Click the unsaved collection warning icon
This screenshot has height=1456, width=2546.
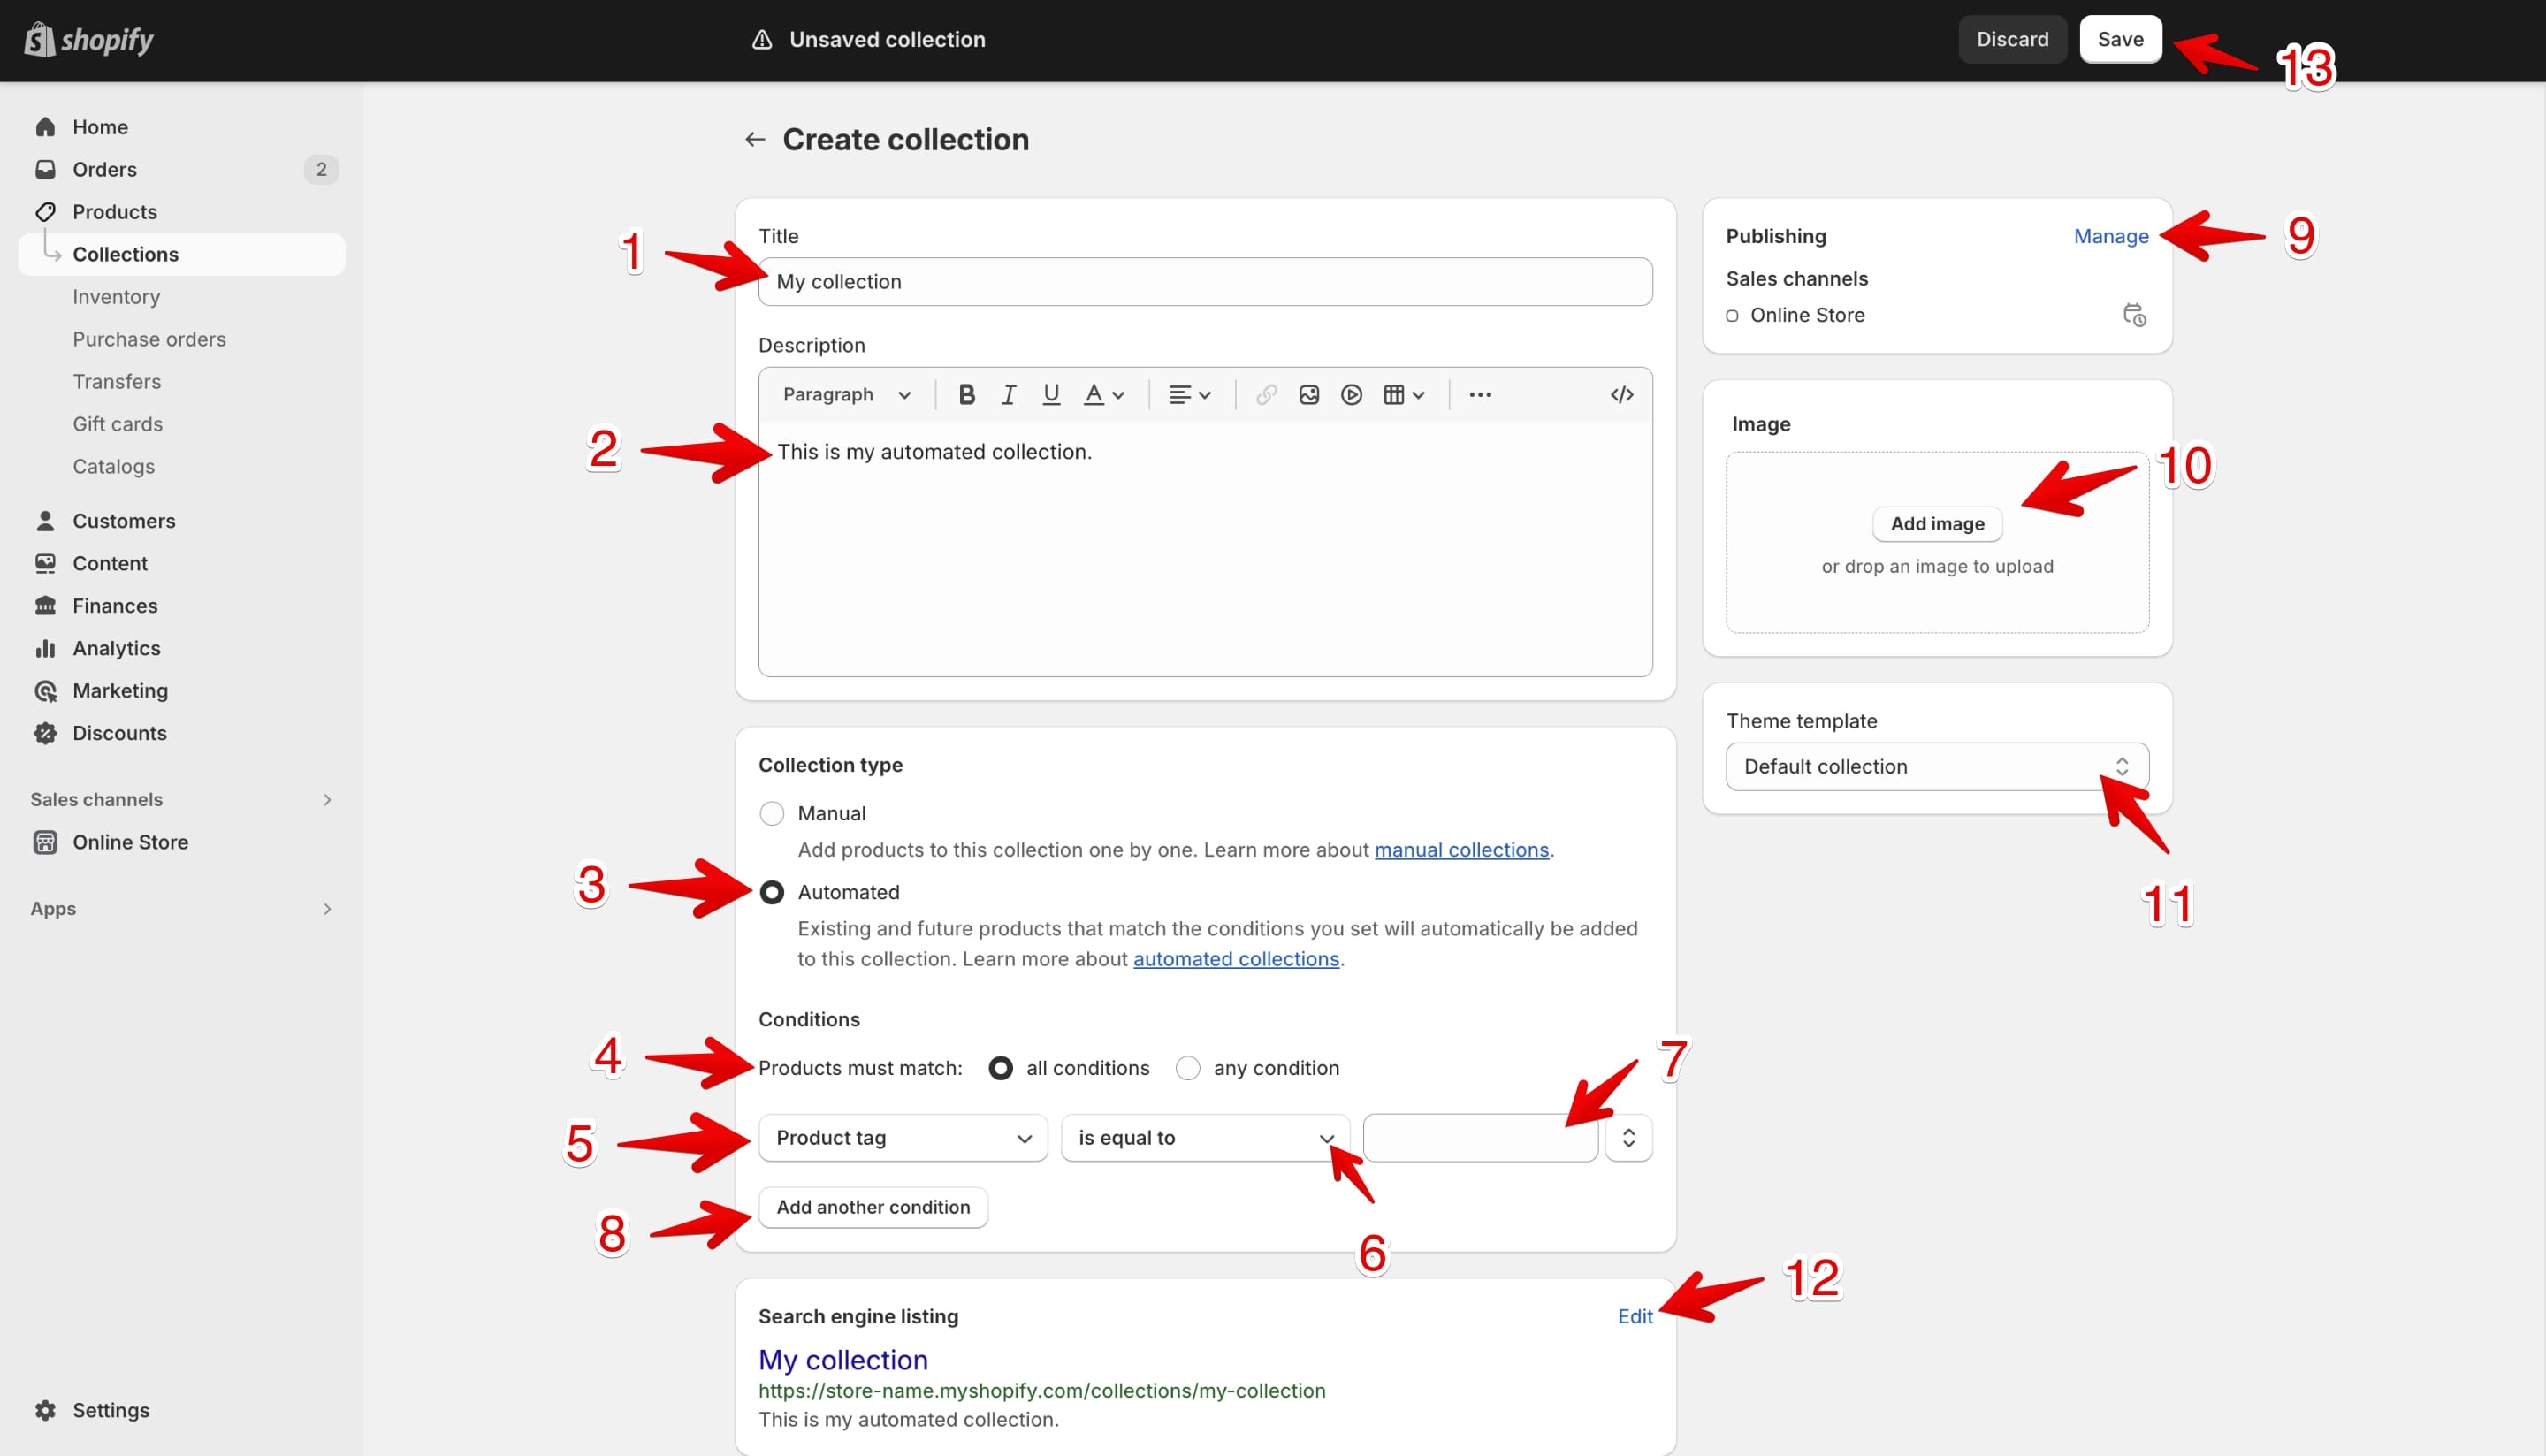click(x=762, y=39)
